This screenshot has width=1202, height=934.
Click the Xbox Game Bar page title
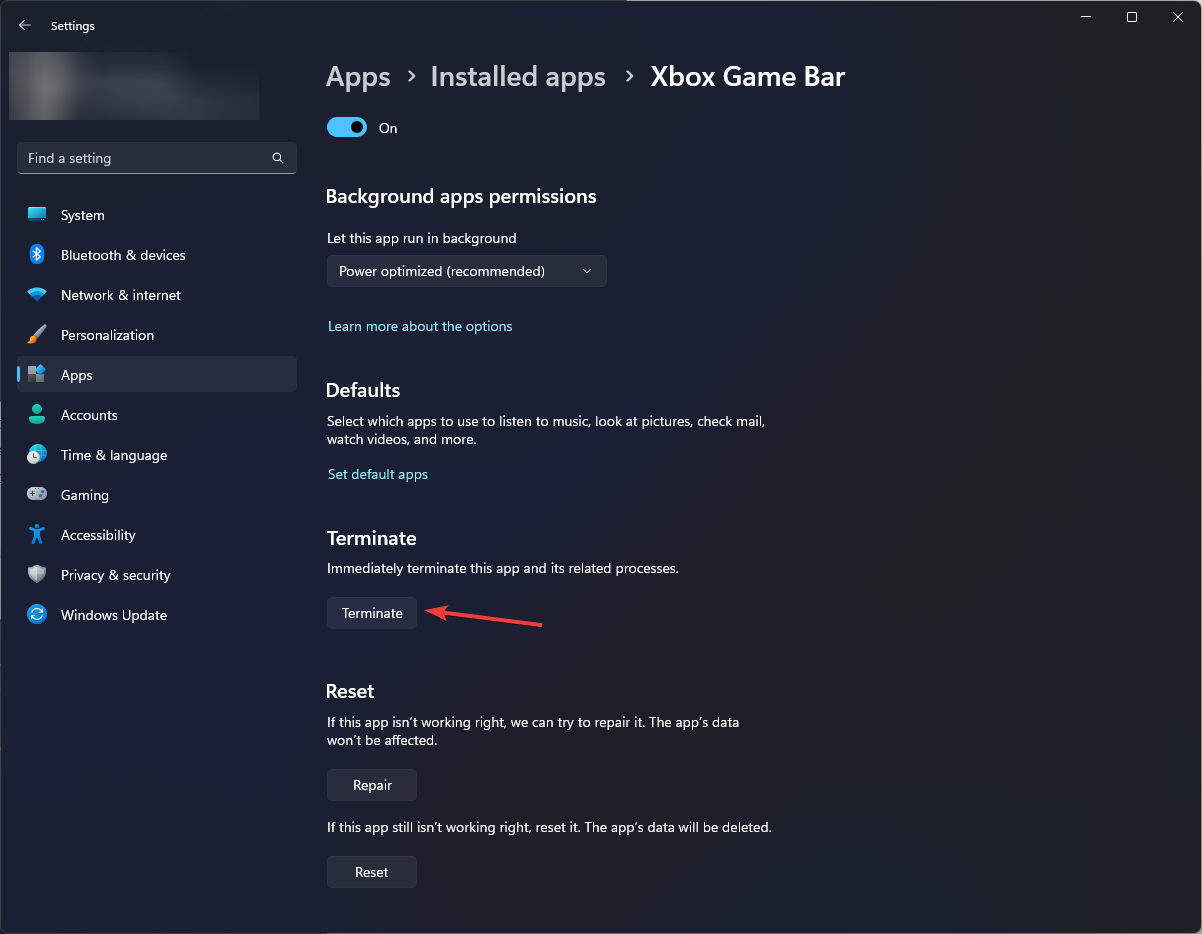point(748,77)
